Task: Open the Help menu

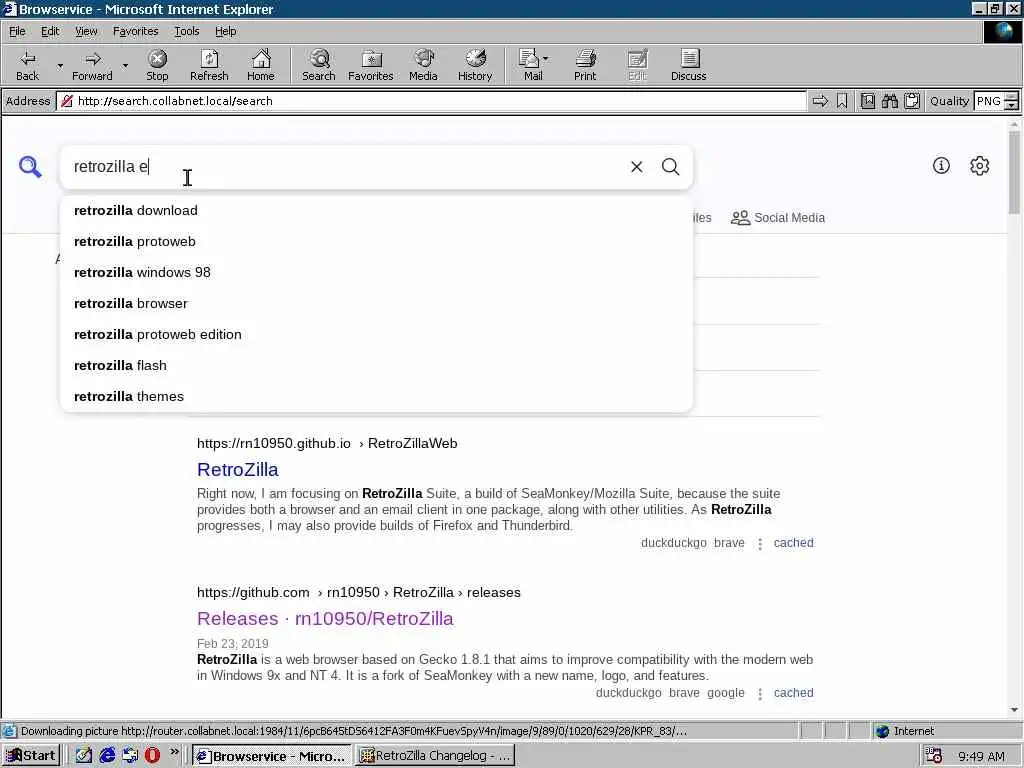Action: pos(225,31)
